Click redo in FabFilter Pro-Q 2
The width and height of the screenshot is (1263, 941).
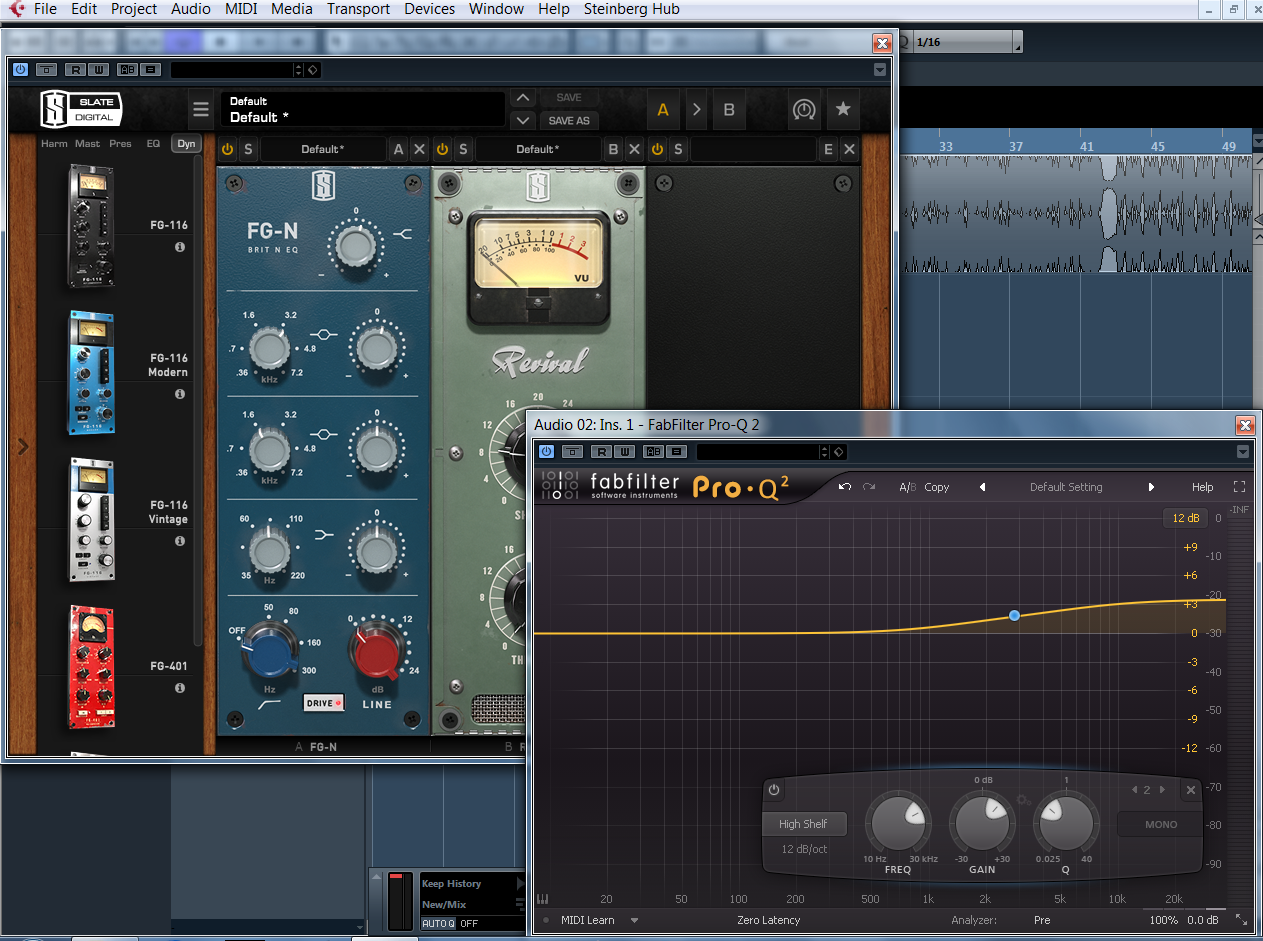tap(869, 487)
